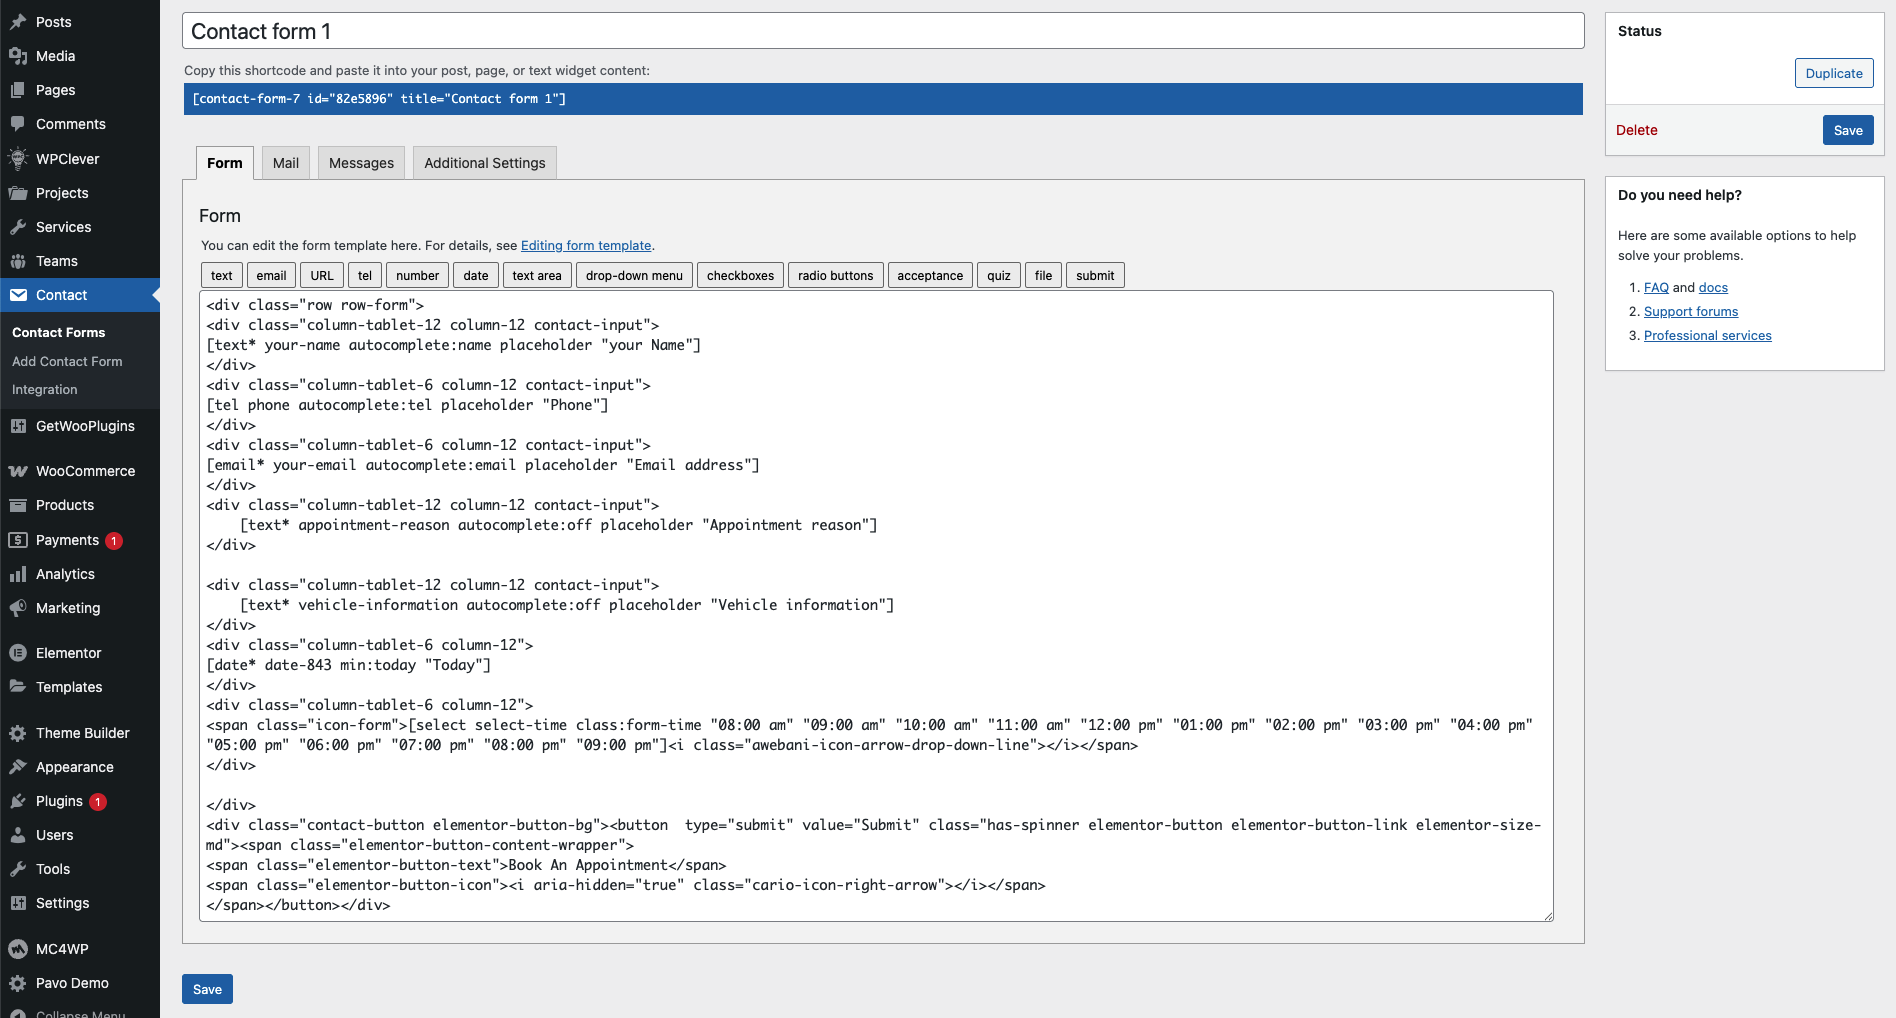Click the Elementor icon in sidebar
The width and height of the screenshot is (1896, 1018).
pyautogui.click(x=18, y=653)
